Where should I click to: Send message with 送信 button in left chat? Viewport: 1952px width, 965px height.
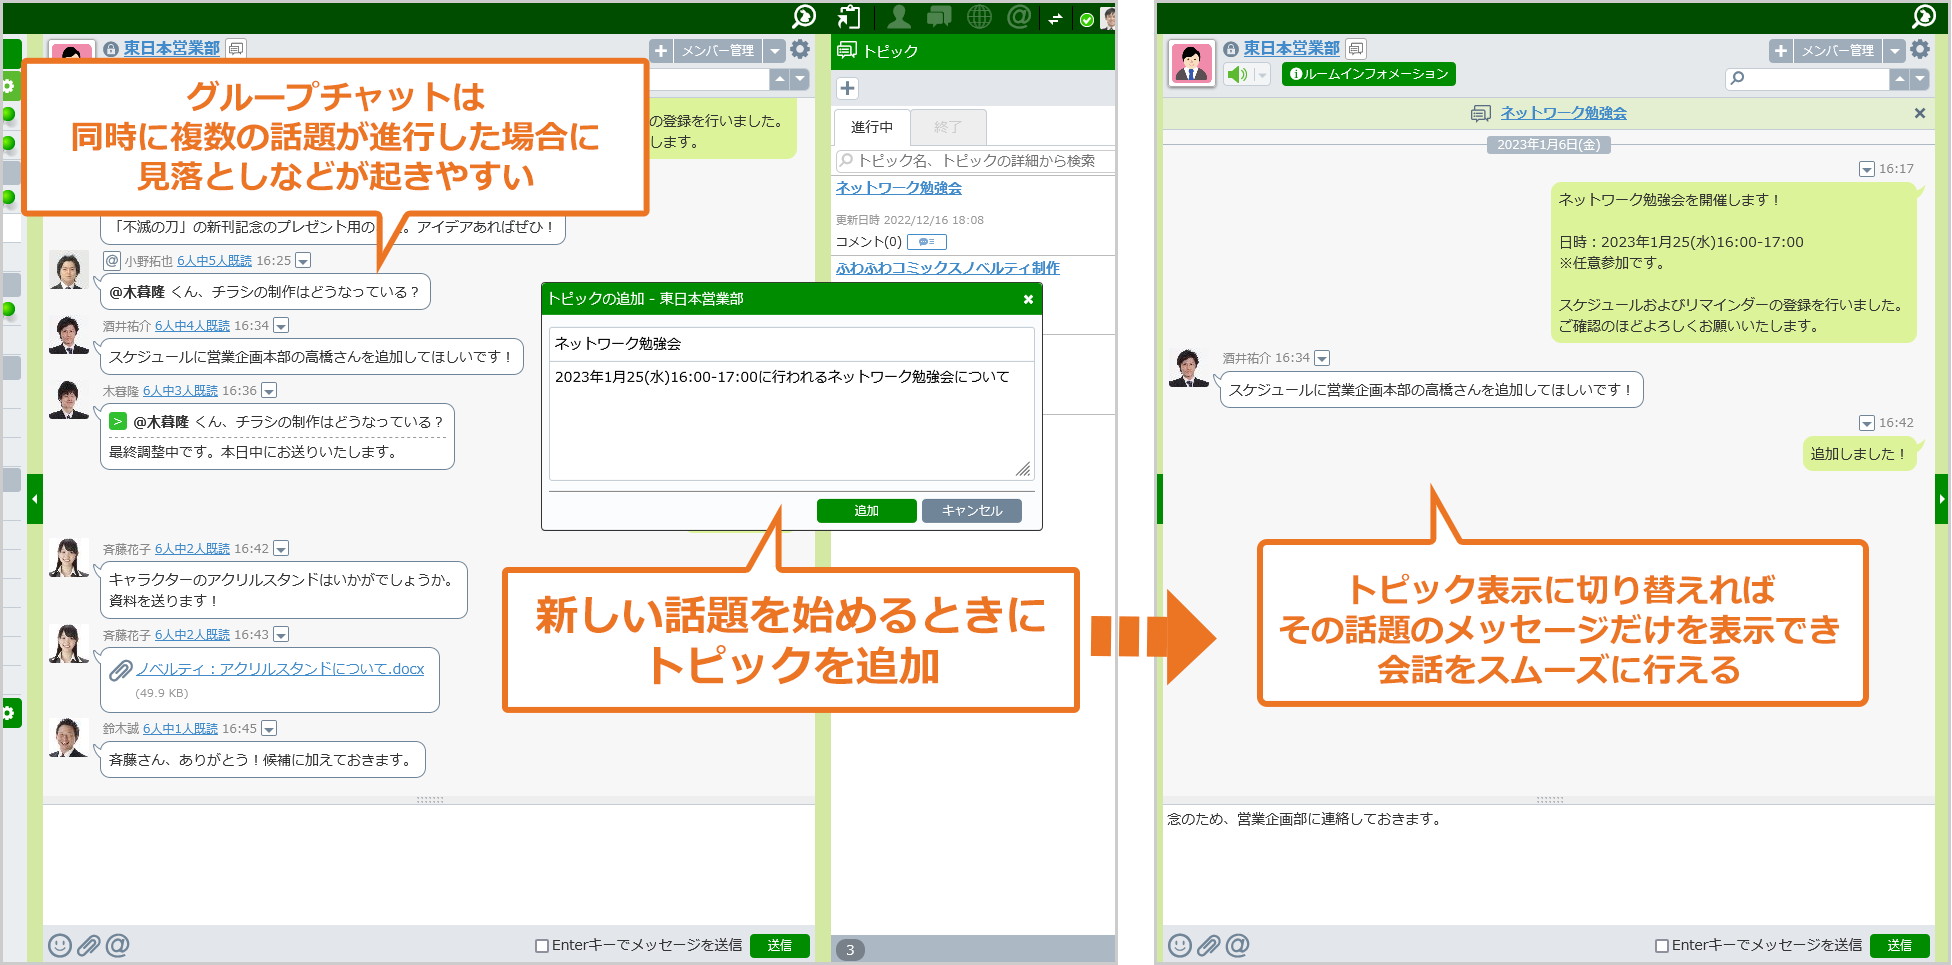(x=780, y=946)
